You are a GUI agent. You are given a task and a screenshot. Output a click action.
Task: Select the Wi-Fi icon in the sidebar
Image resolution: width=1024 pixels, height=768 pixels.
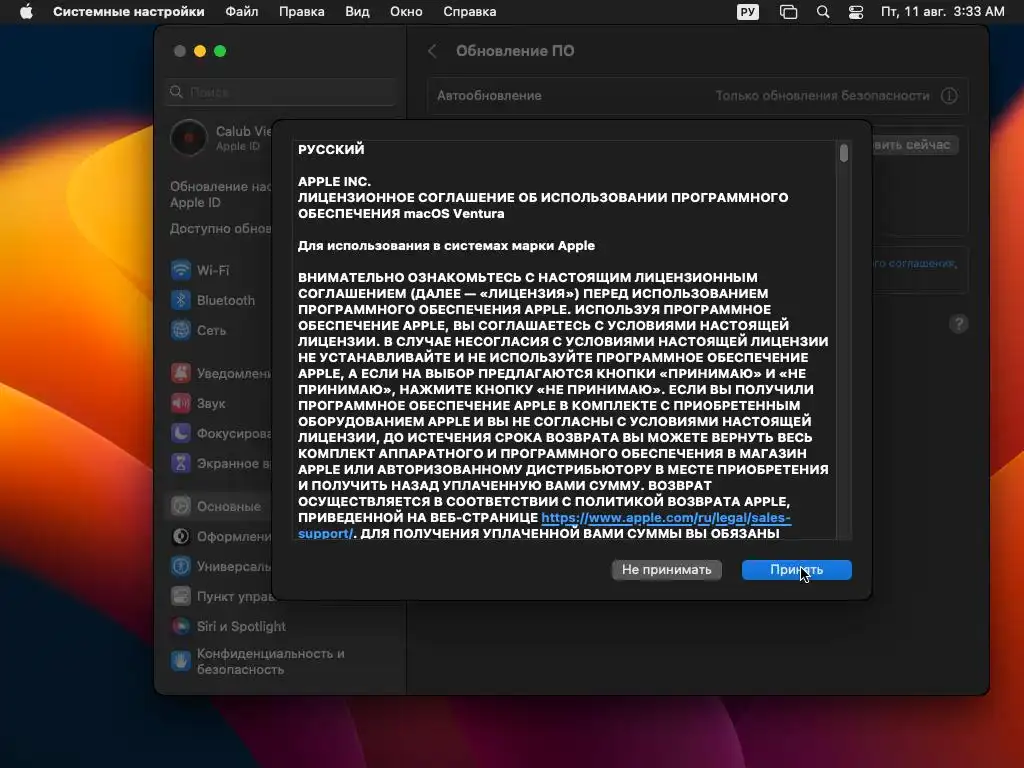click(x=181, y=270)
